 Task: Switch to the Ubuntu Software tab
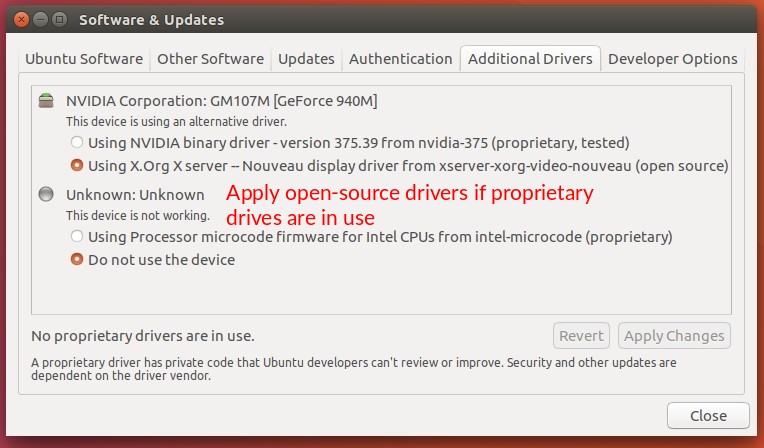[x=84, y=58]
